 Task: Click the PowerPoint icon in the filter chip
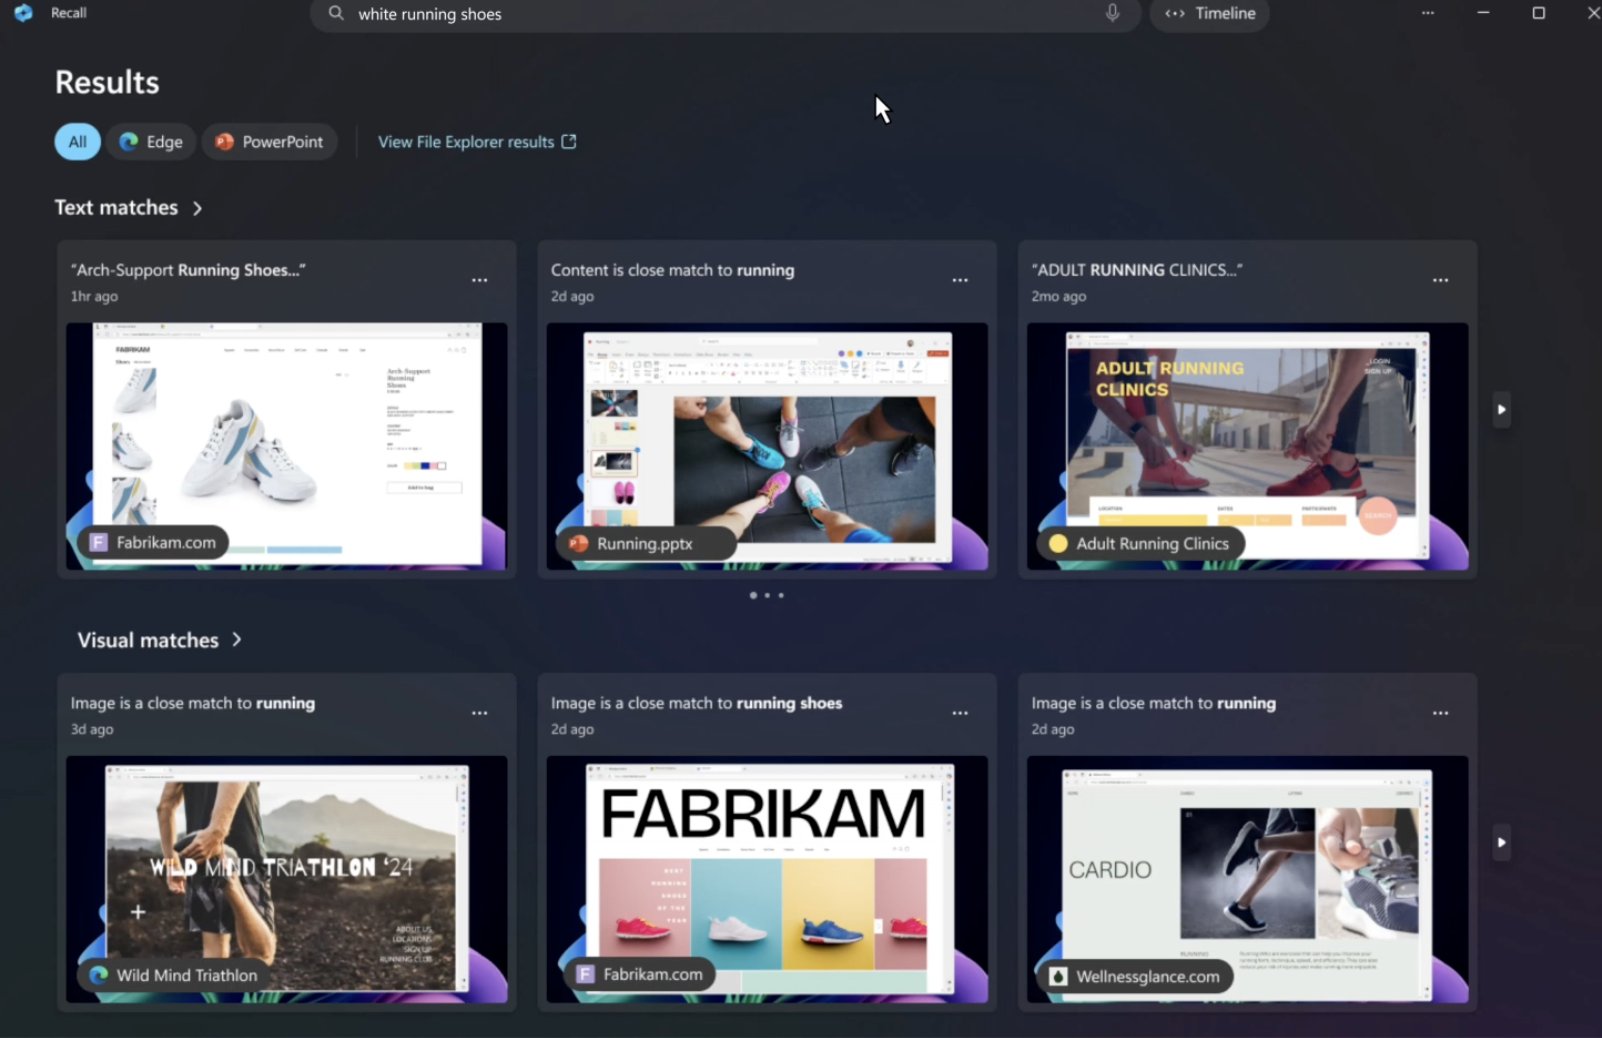(x=225, y=142)
